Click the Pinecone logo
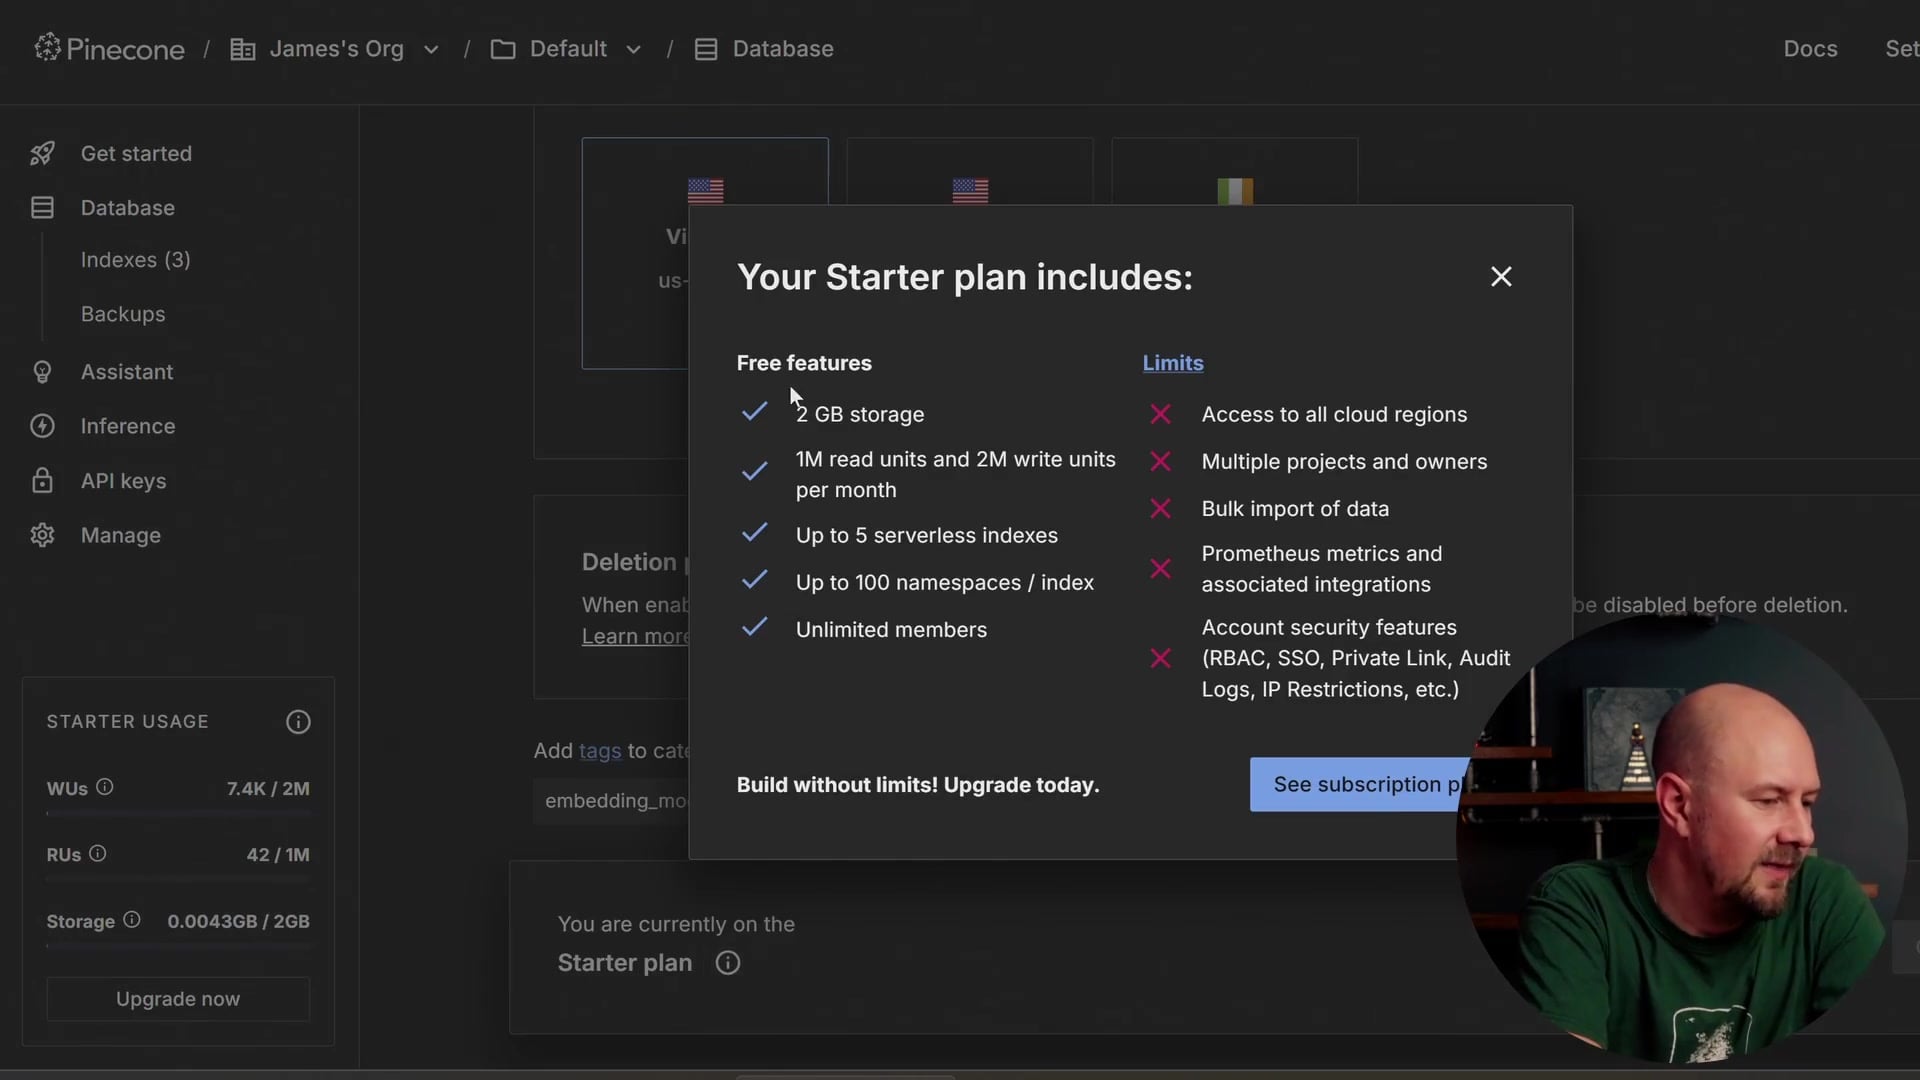This screenshot has height=1080, width=1920. coord(110,48)
